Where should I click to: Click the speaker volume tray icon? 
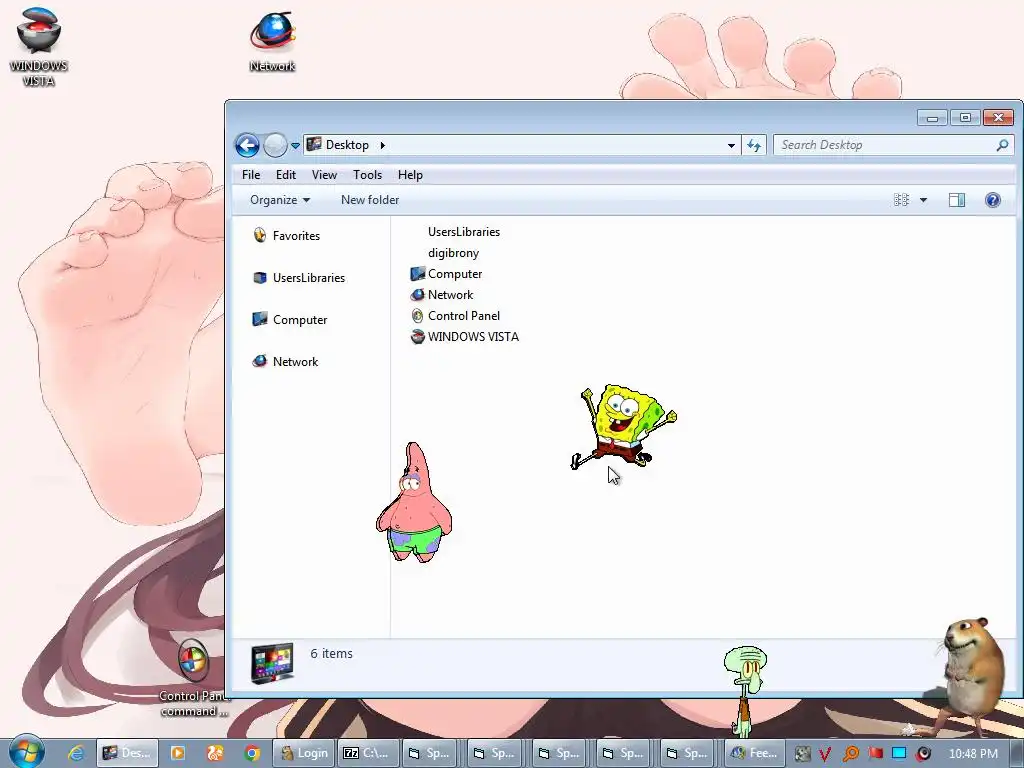tap(923, 754)
